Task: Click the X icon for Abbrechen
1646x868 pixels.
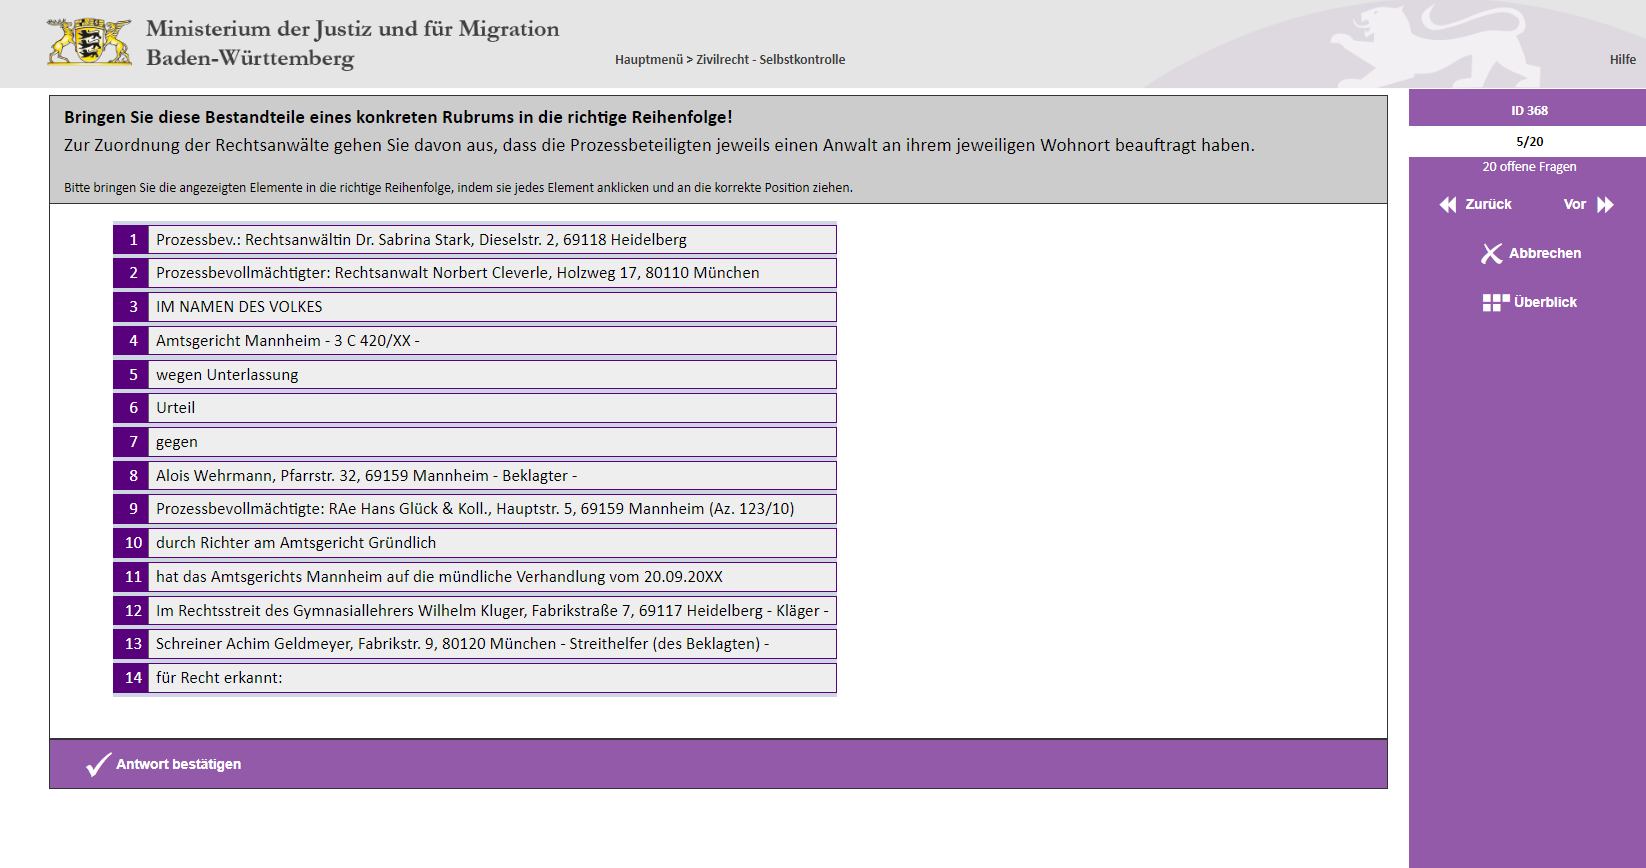Action: pos(1491,254)
